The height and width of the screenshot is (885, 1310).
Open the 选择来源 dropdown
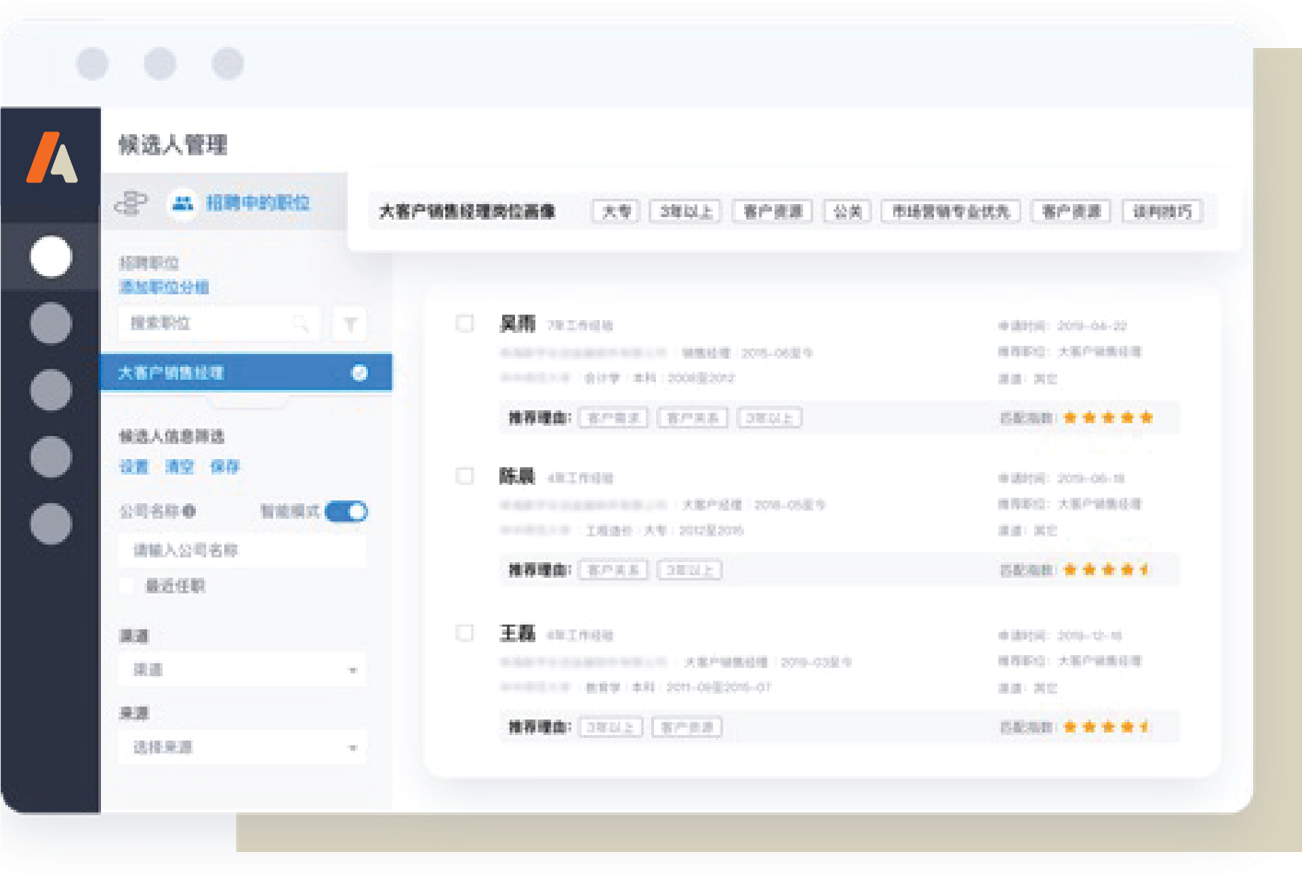click(x=242, y=748)
